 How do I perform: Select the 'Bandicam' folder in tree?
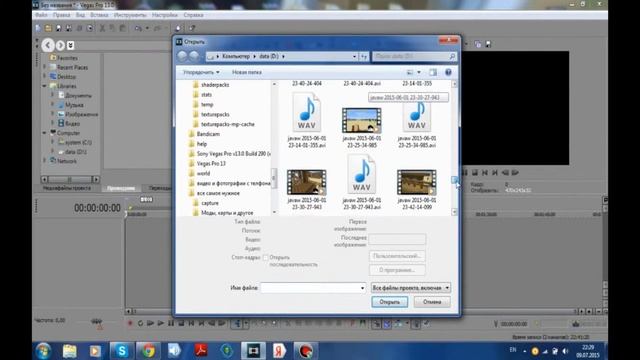point(208,134)
